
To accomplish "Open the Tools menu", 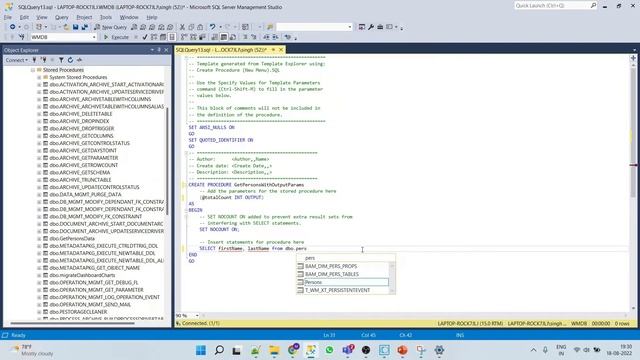I will point(106,17).
